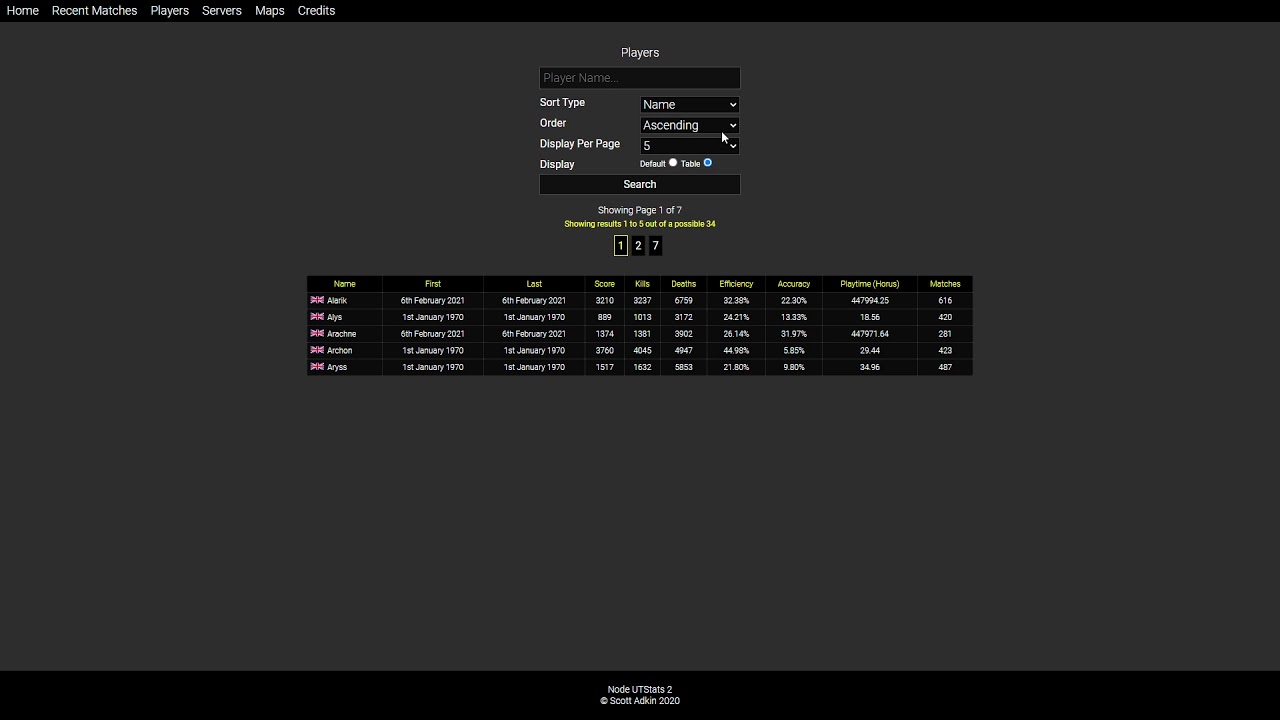Click Aryss's efficiency value 21.80%
Image resolution: width=1280 pixels, height=720 pixels.
tap(736, 367)
